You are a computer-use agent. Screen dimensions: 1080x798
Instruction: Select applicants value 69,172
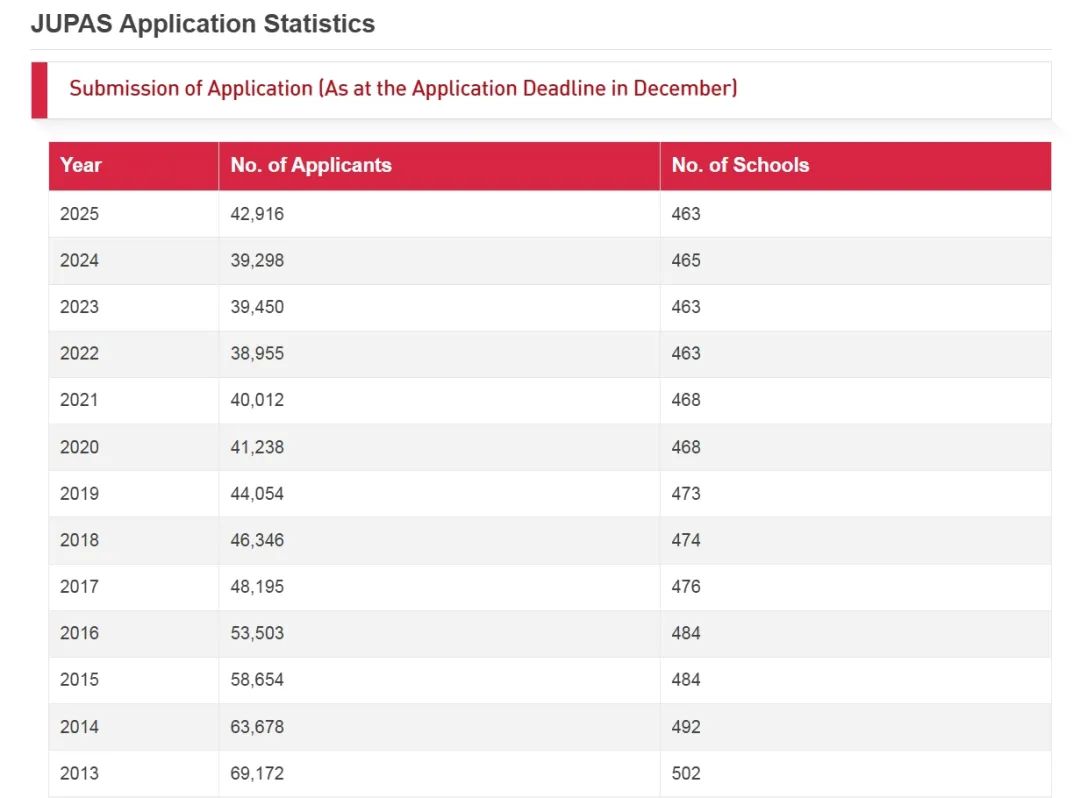[257, 774]
